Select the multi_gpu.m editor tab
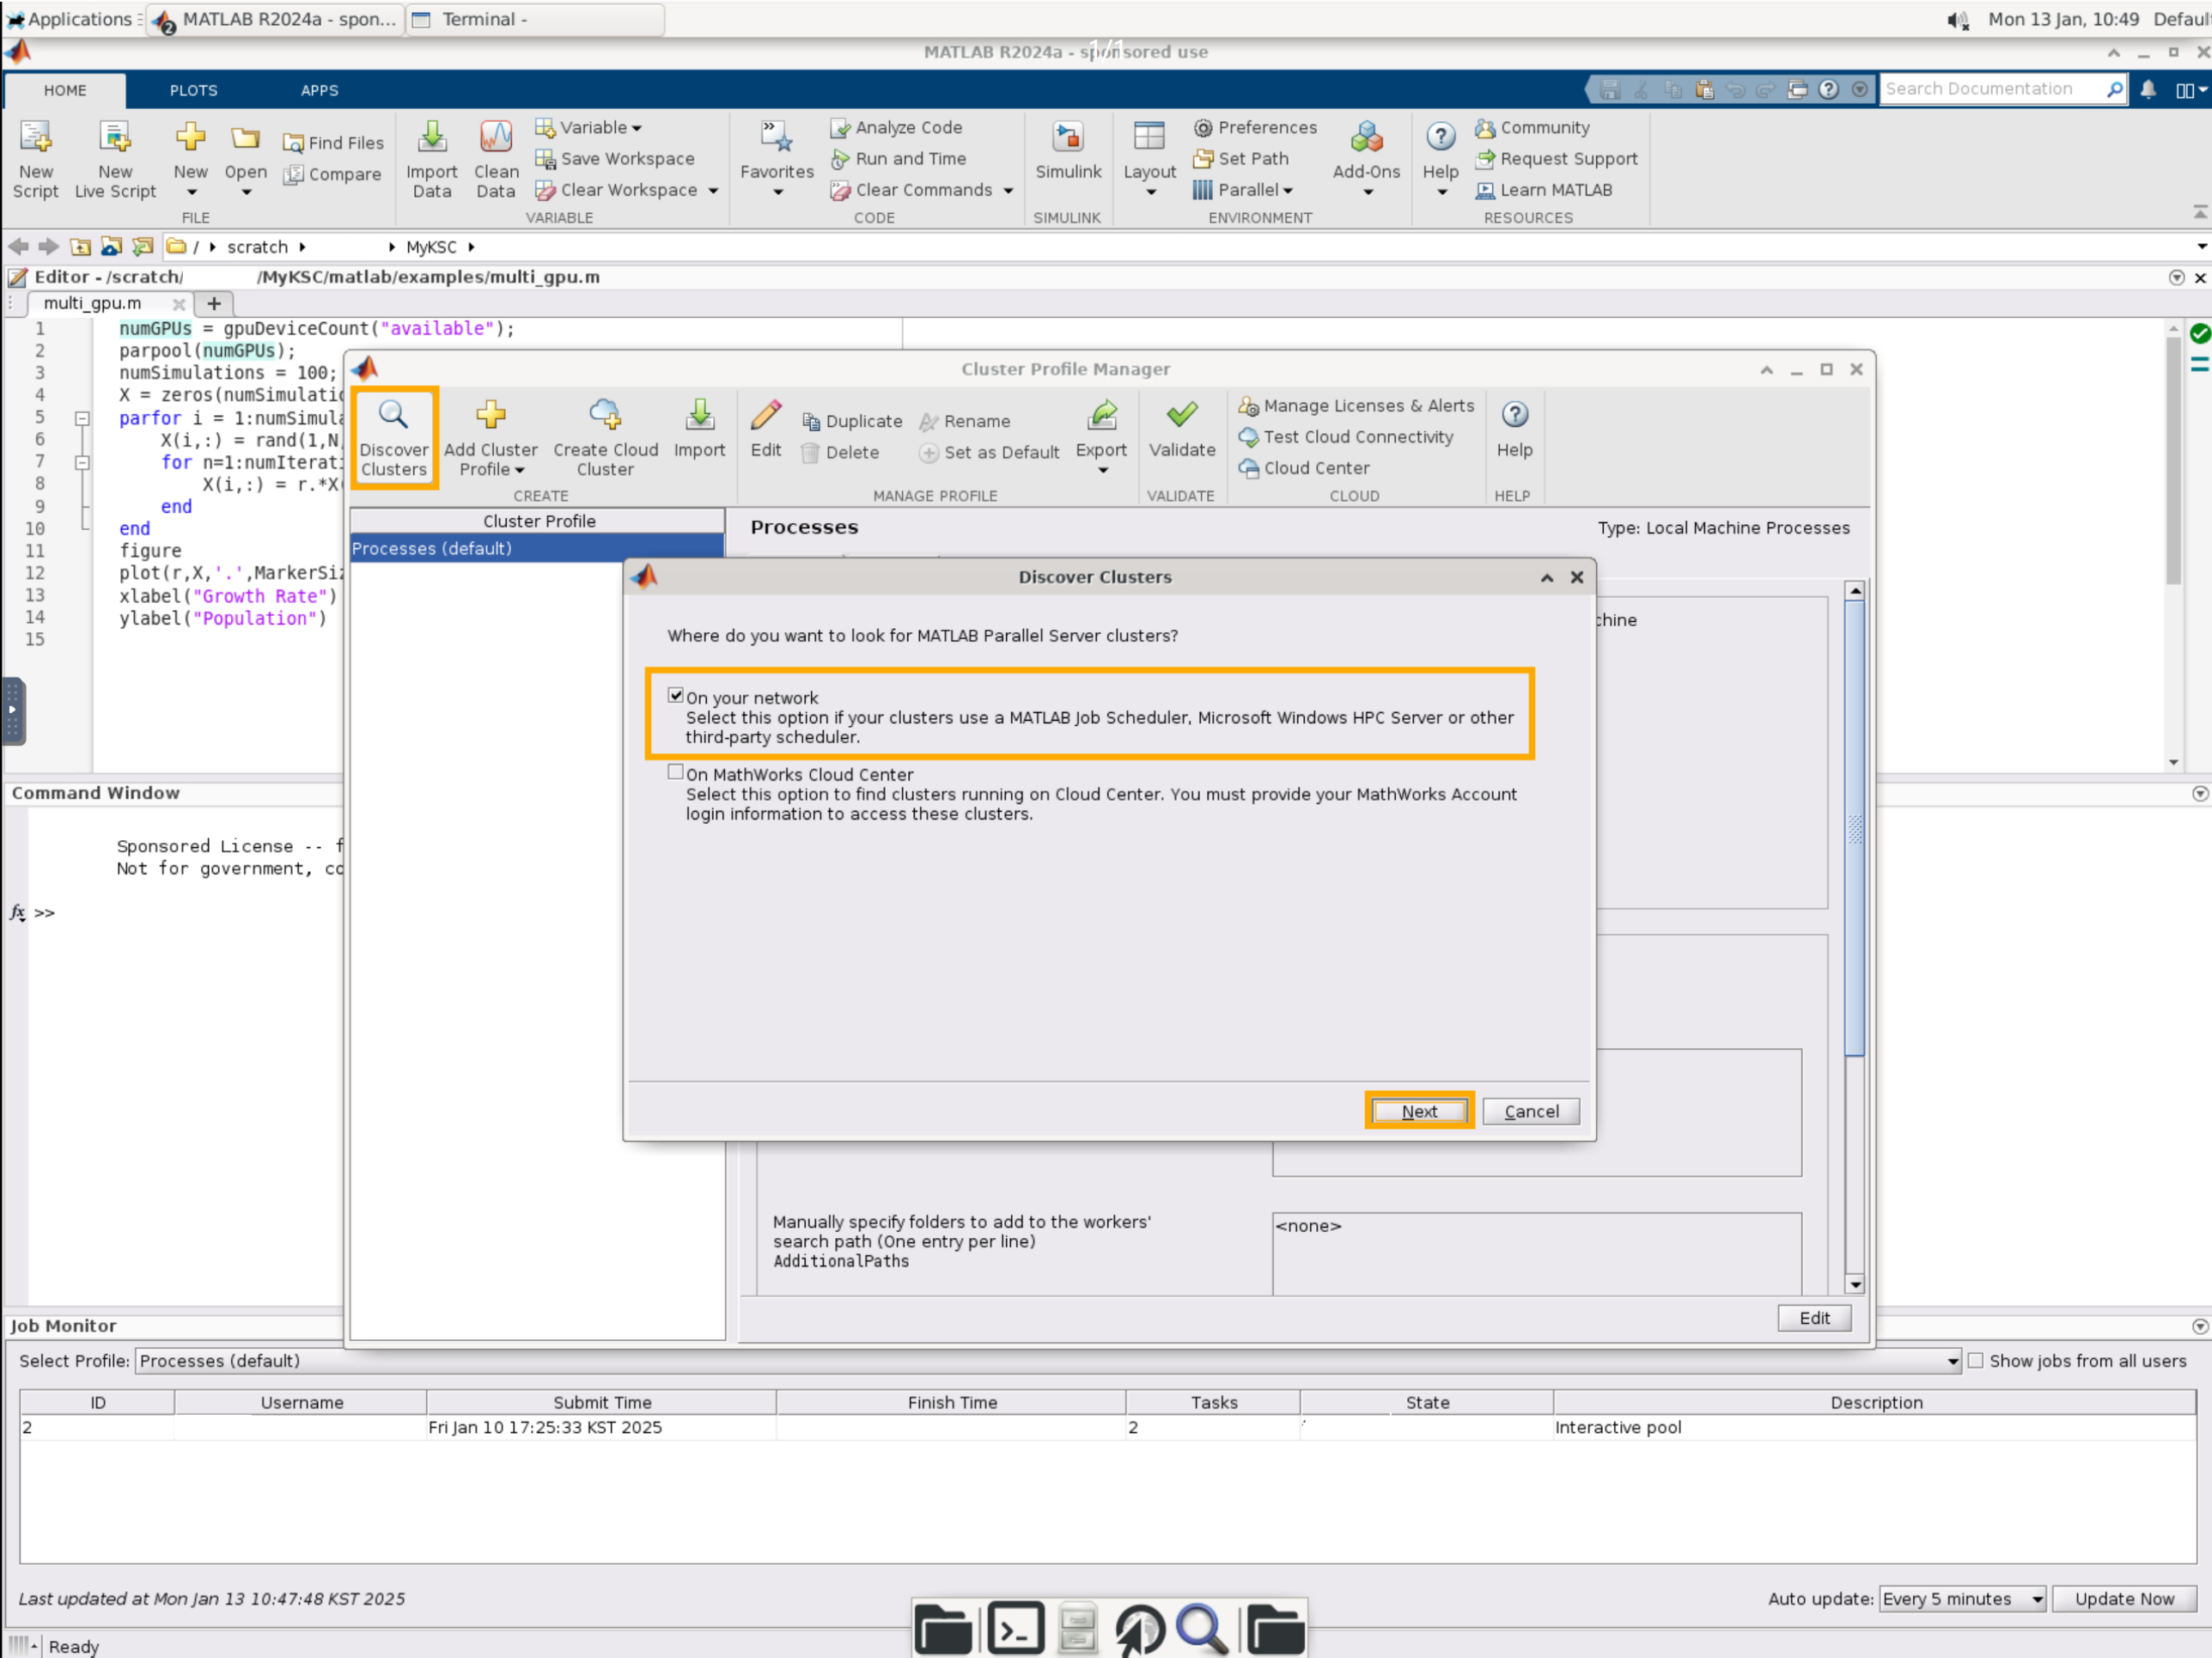Screen dimensions: 2212x1658 point(92,303)
